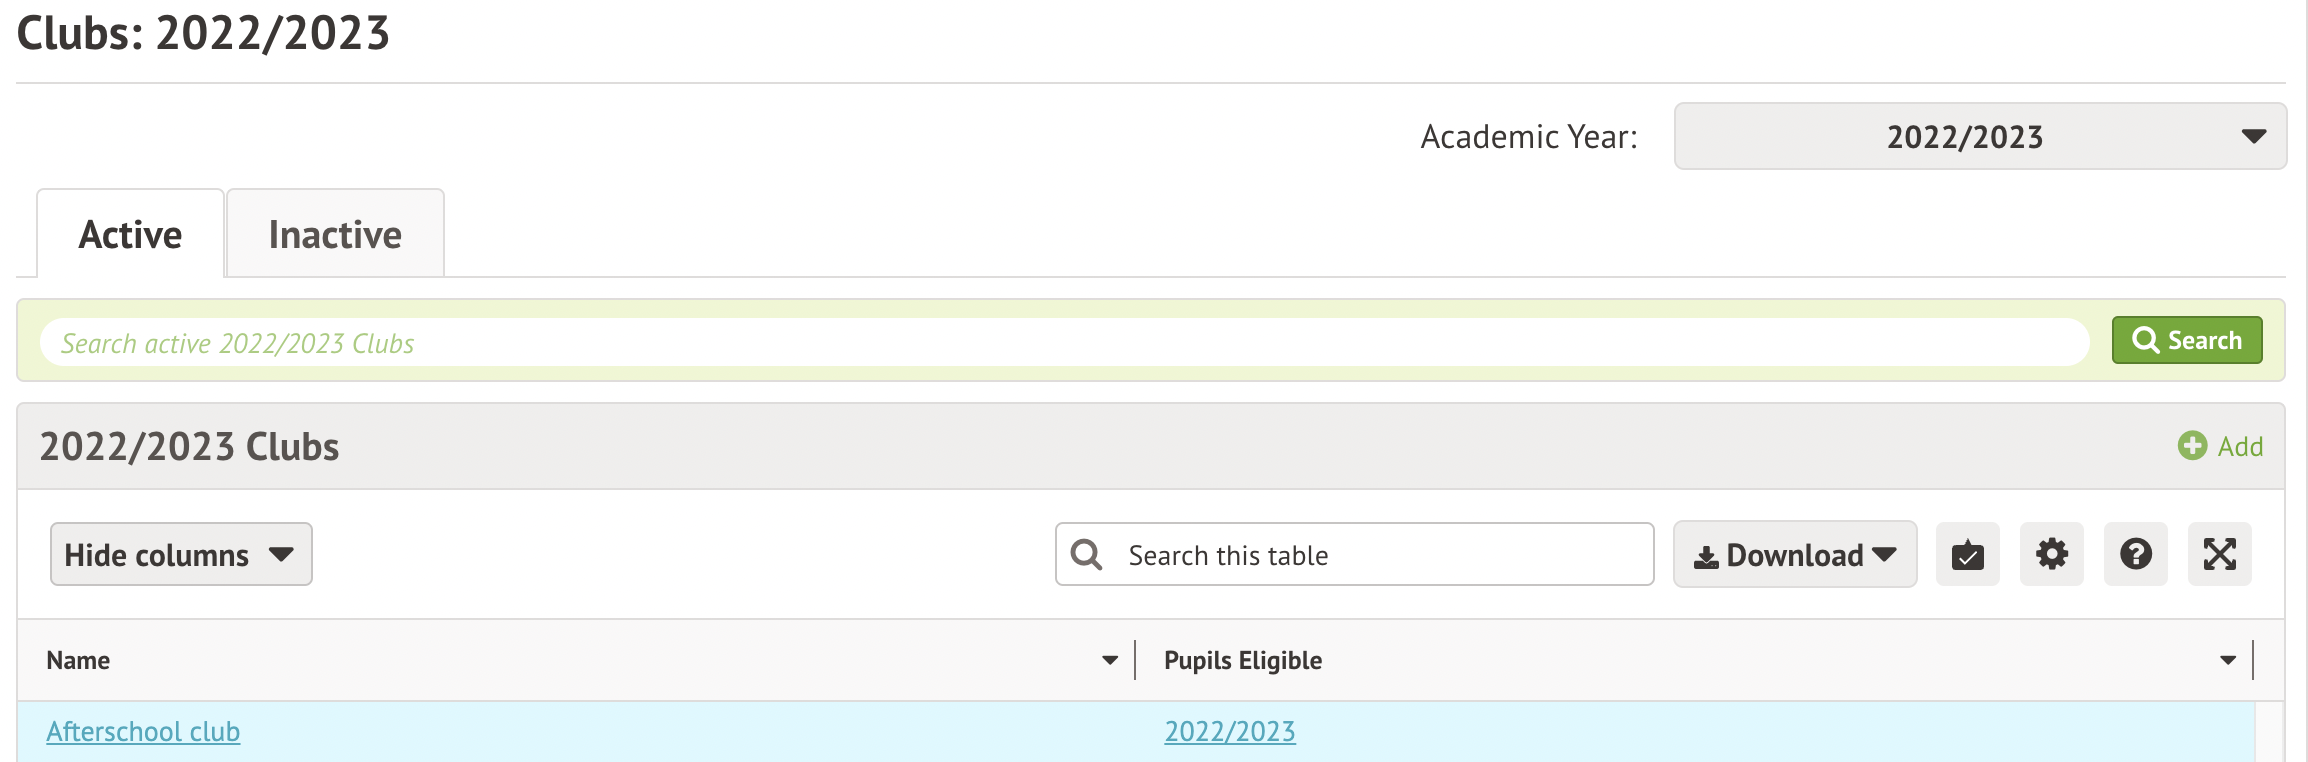Click into the Search this table field
The image size is (2308, 762).
[x=1380, y=555]
